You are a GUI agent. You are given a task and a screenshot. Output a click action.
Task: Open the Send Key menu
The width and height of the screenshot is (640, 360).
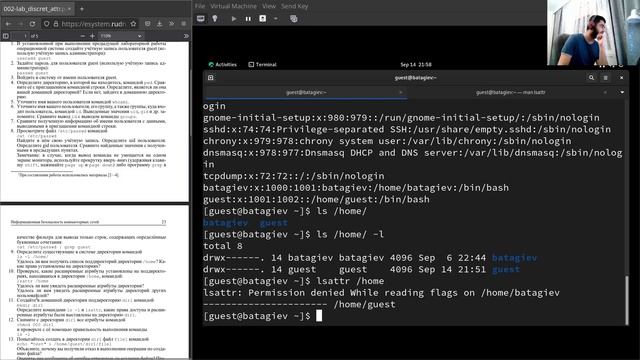click(294, 6)
